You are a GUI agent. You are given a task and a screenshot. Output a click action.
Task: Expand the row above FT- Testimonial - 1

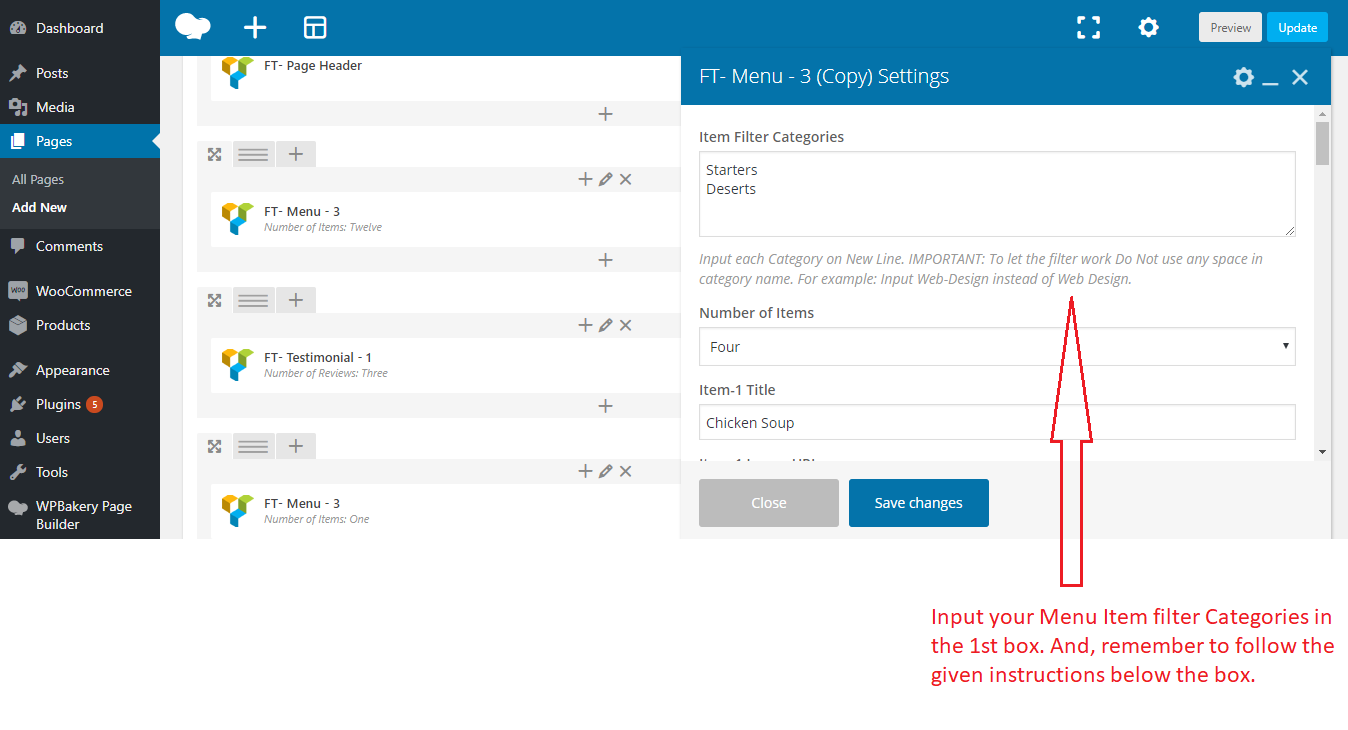(214, 300)
